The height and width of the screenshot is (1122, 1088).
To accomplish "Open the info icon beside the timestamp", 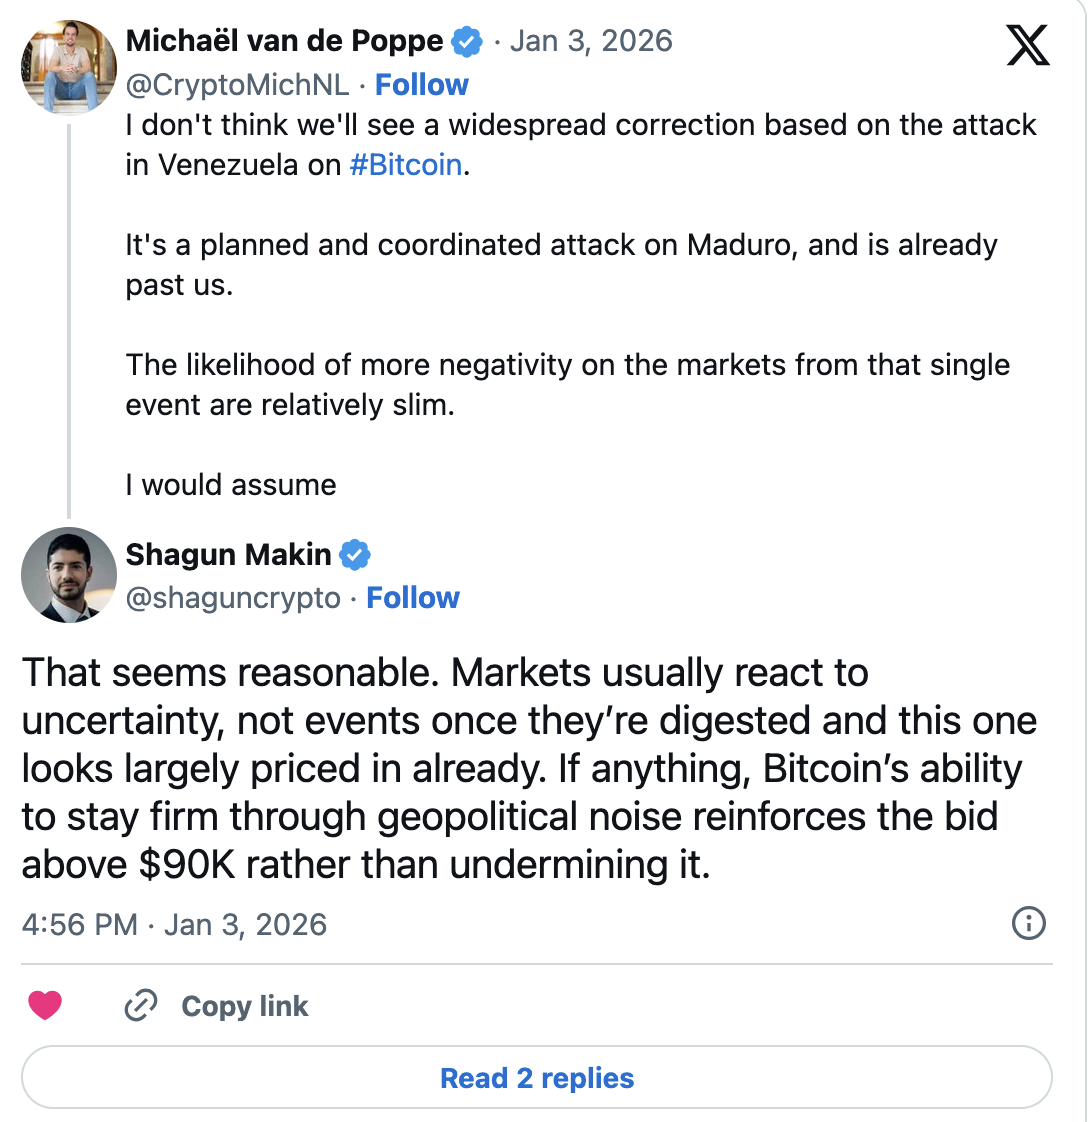I will click(1029, 924).
